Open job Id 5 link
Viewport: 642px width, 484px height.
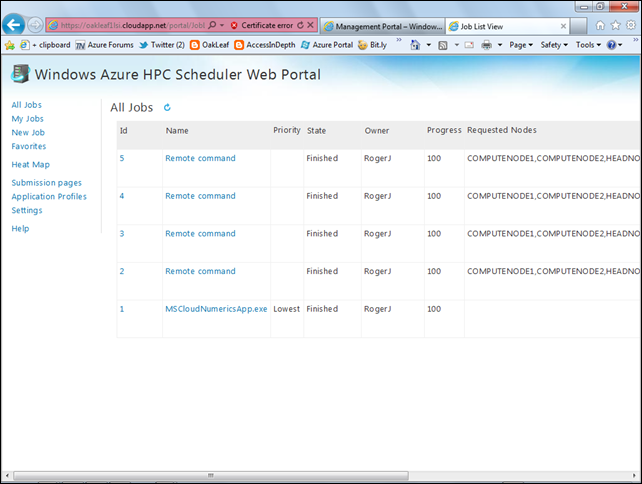[x=122, y=158]
